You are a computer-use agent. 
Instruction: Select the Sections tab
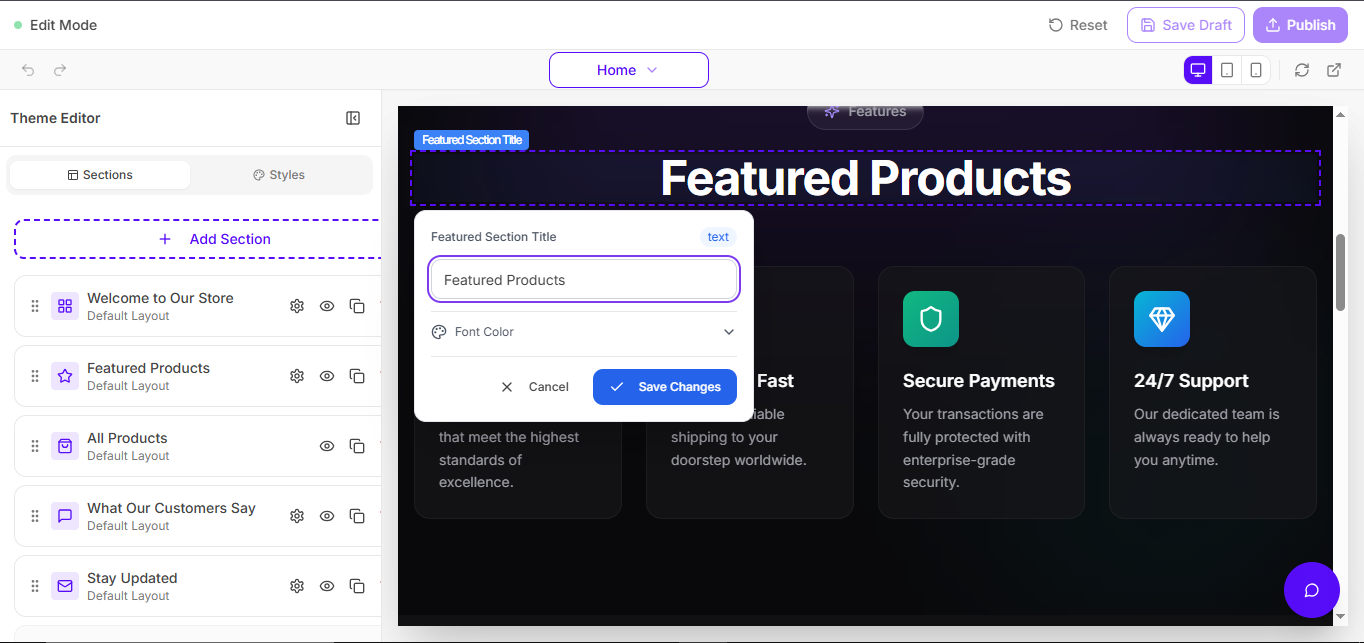point(99,174)
